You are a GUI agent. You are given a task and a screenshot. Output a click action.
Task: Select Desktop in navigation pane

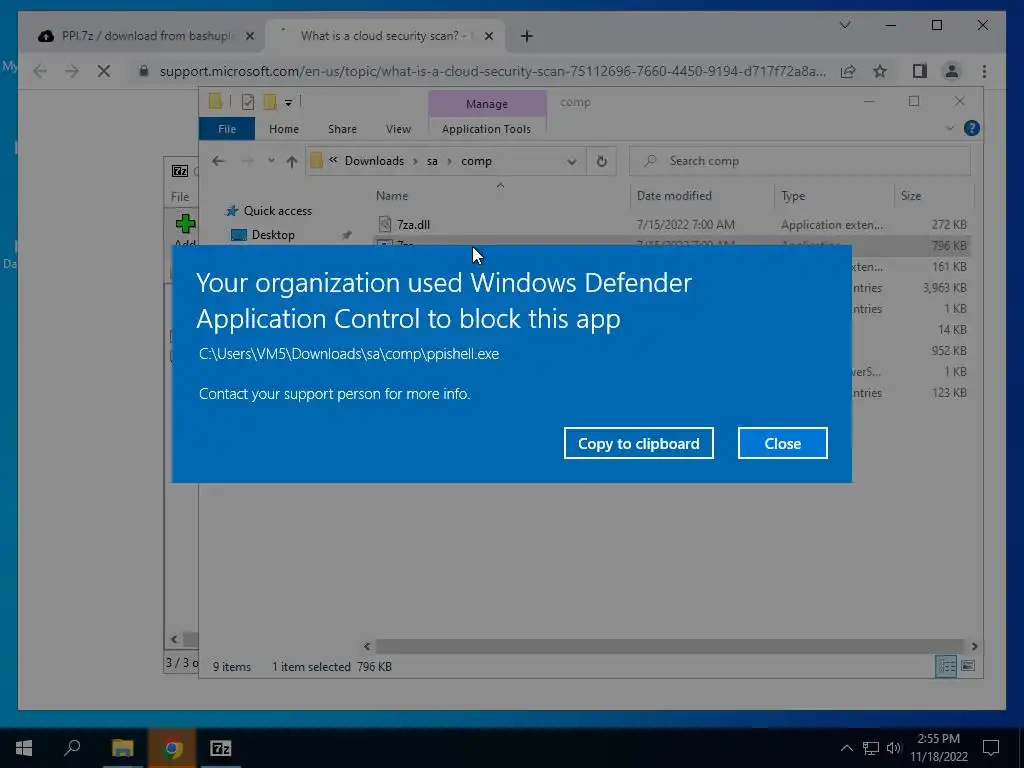[273, 234]
